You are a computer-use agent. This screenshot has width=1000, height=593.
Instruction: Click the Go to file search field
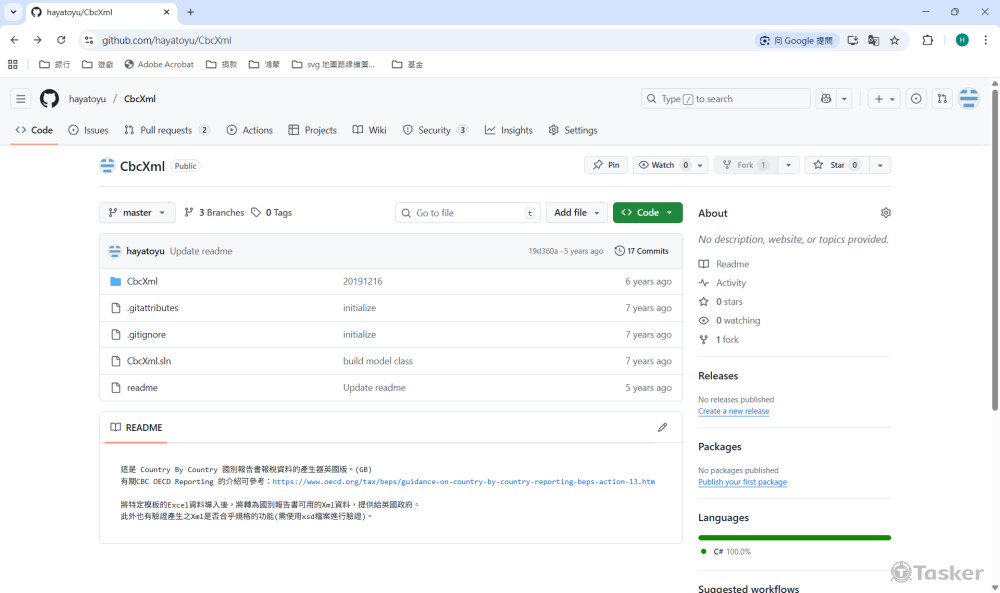tap(468, 213)
